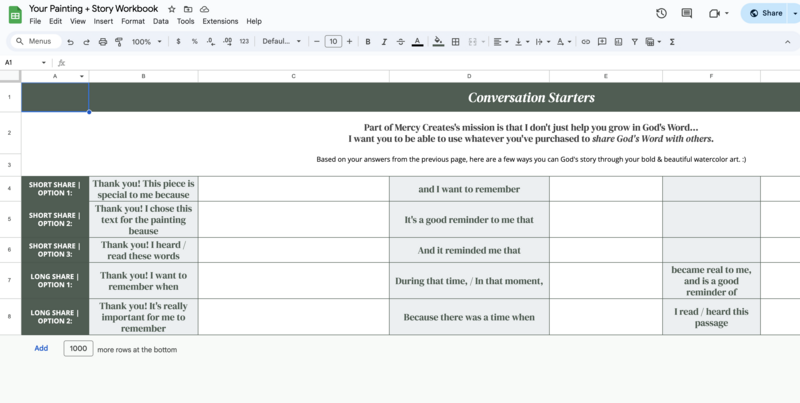The image size is (800, 403).
Task: Create a filter
Action: [x=635, y=42]
